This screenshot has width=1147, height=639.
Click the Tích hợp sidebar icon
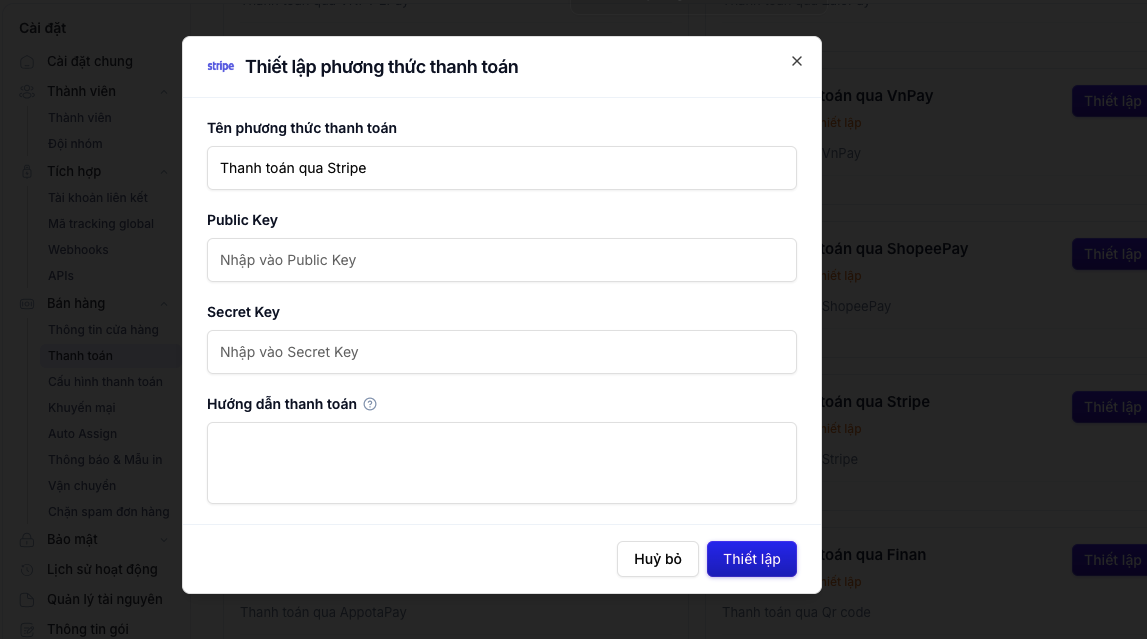27,172
